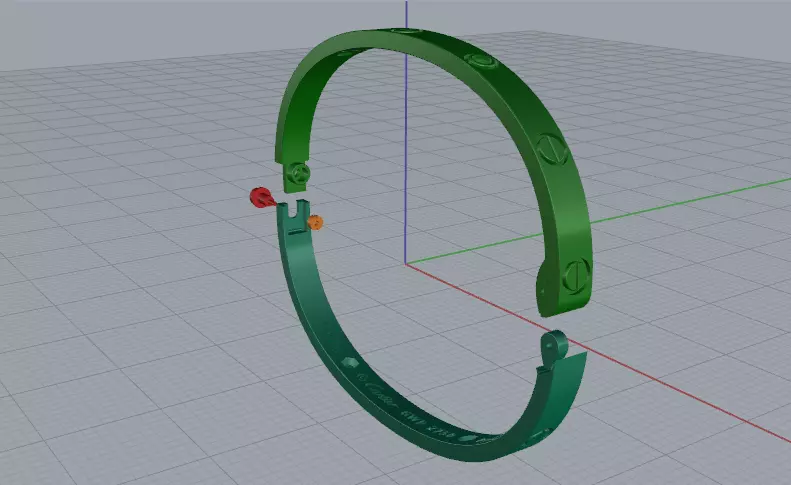Click the engraved Cartier text on the bracelet

pos(381,393)
